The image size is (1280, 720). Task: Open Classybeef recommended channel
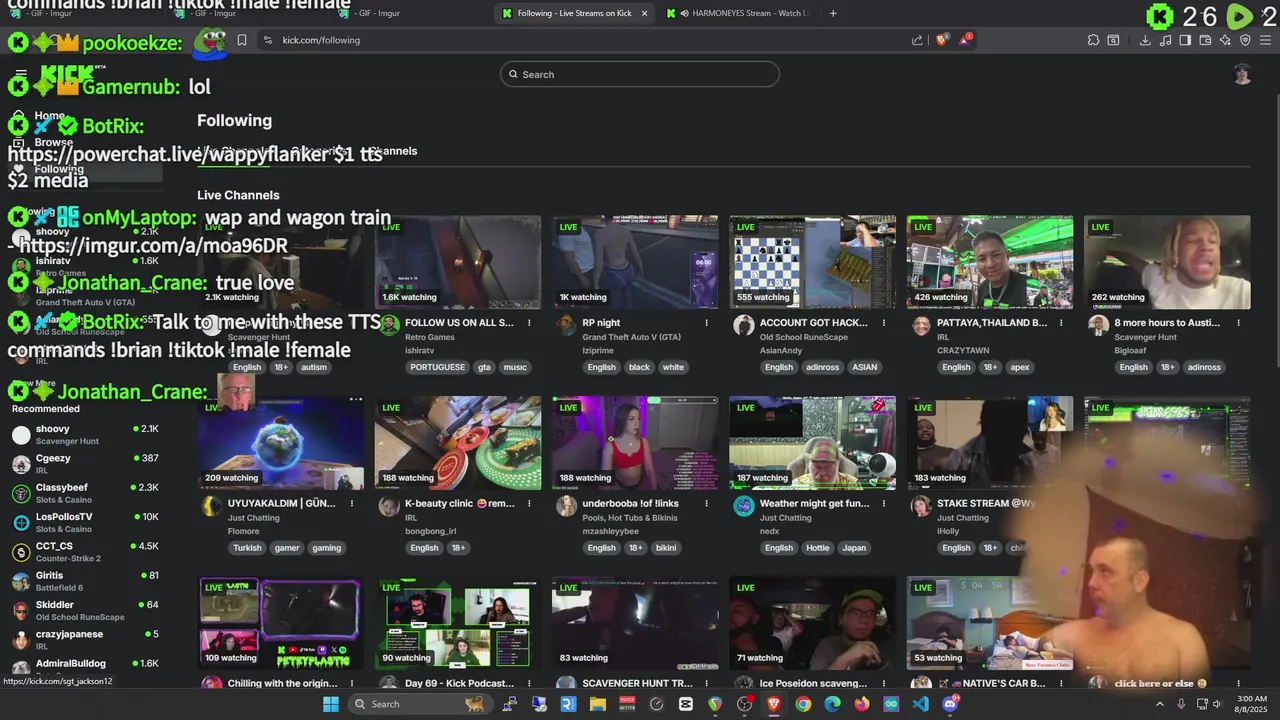tap(86, 493)
